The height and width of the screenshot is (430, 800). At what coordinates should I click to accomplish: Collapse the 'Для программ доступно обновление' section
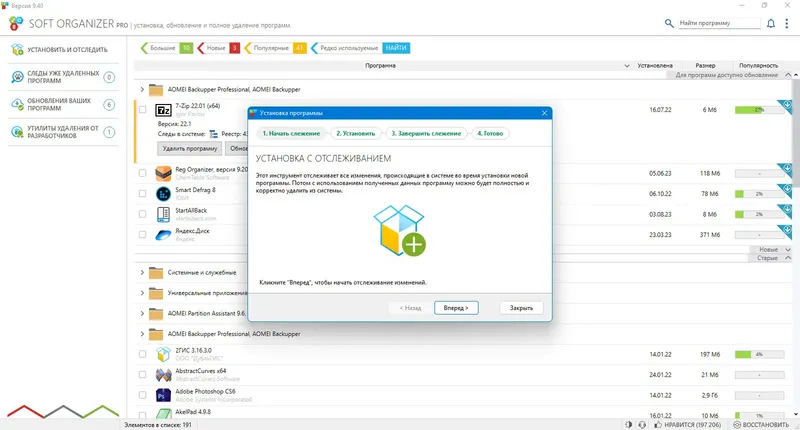tap(788, 75)
